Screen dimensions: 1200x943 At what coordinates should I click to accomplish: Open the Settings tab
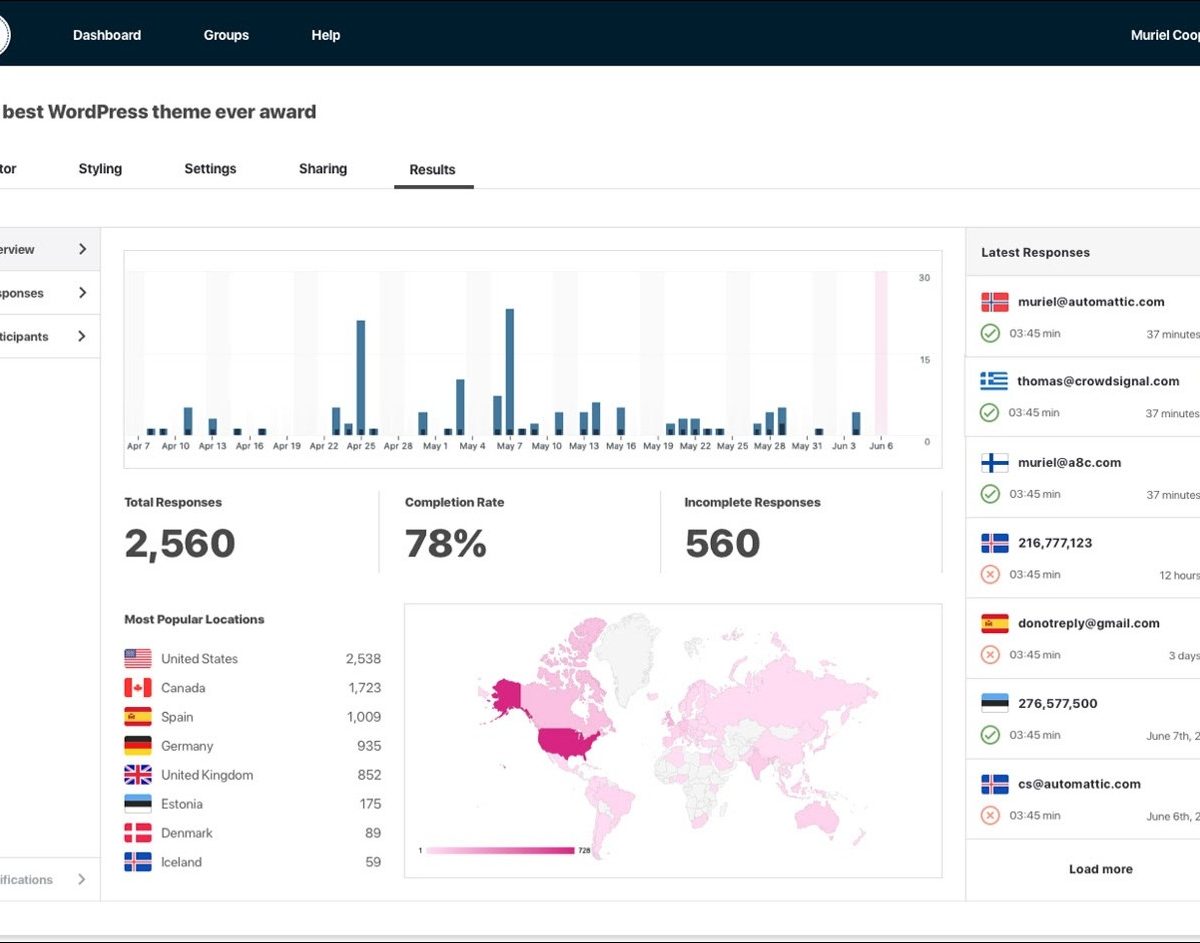coord(210,169)
